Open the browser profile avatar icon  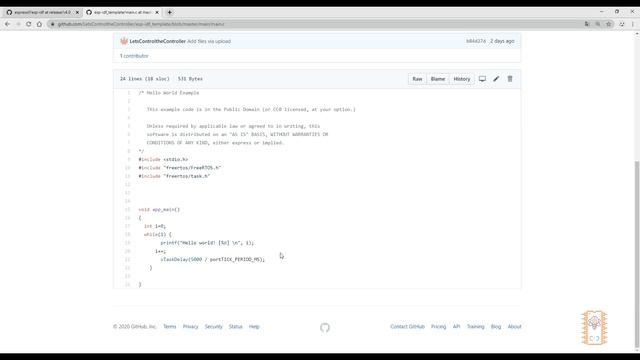click(622, 24)
